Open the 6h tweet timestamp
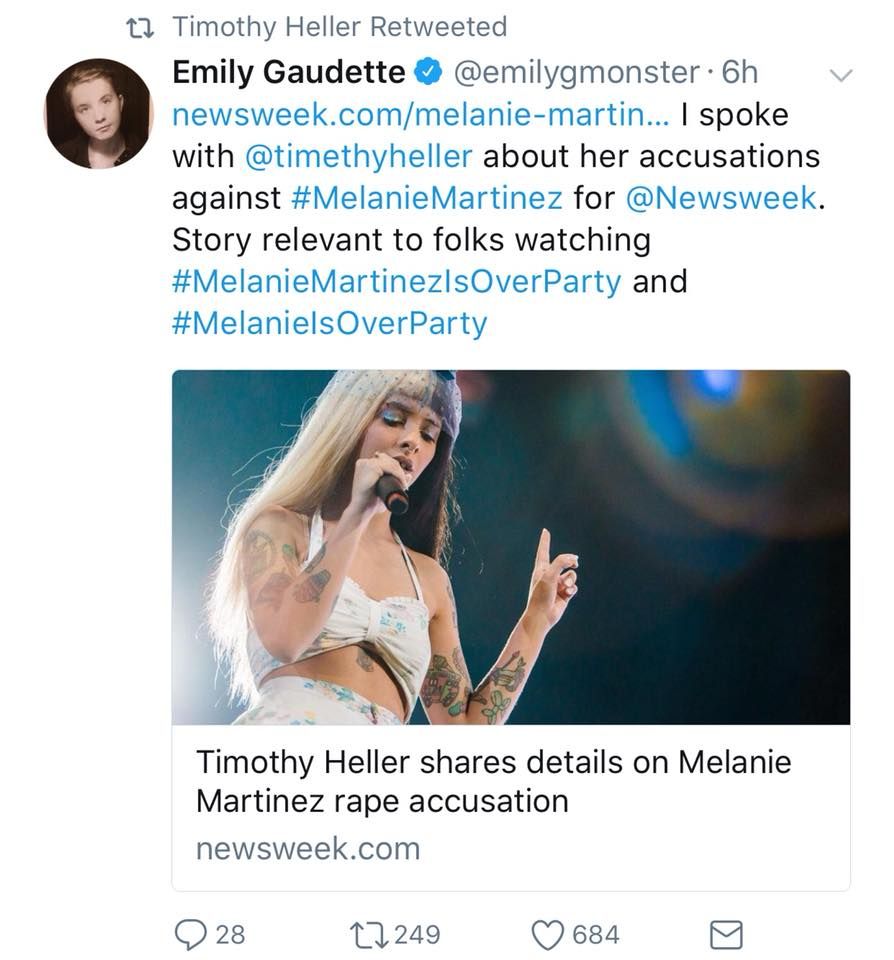Image resolution: width=894 pixels, height=960 pixels. 738,72
